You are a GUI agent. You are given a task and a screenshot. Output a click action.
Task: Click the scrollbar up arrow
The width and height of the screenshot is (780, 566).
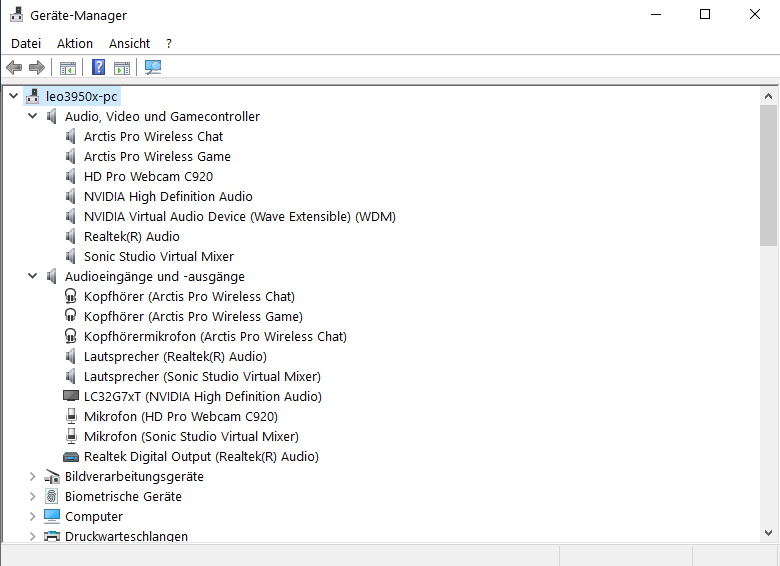tap(768, 96)
